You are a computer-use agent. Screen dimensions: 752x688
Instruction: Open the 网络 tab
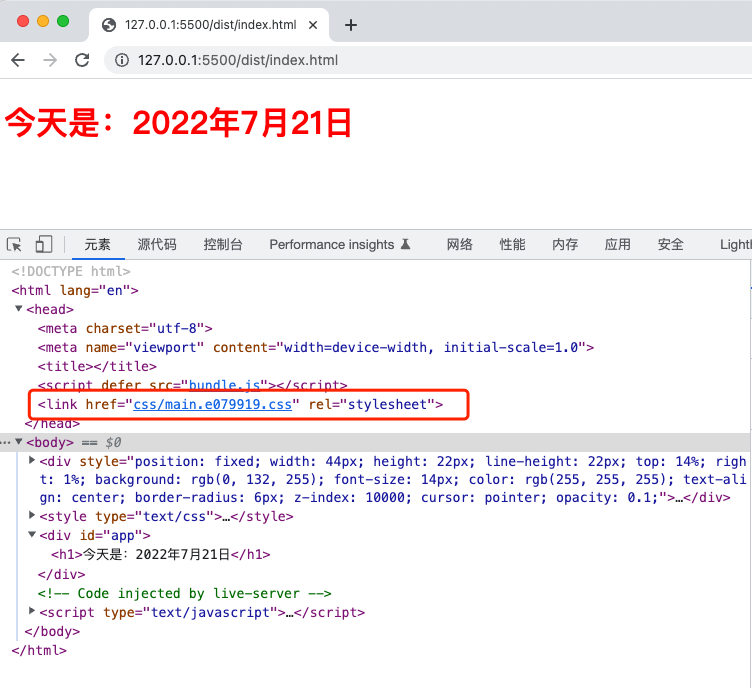459,245
